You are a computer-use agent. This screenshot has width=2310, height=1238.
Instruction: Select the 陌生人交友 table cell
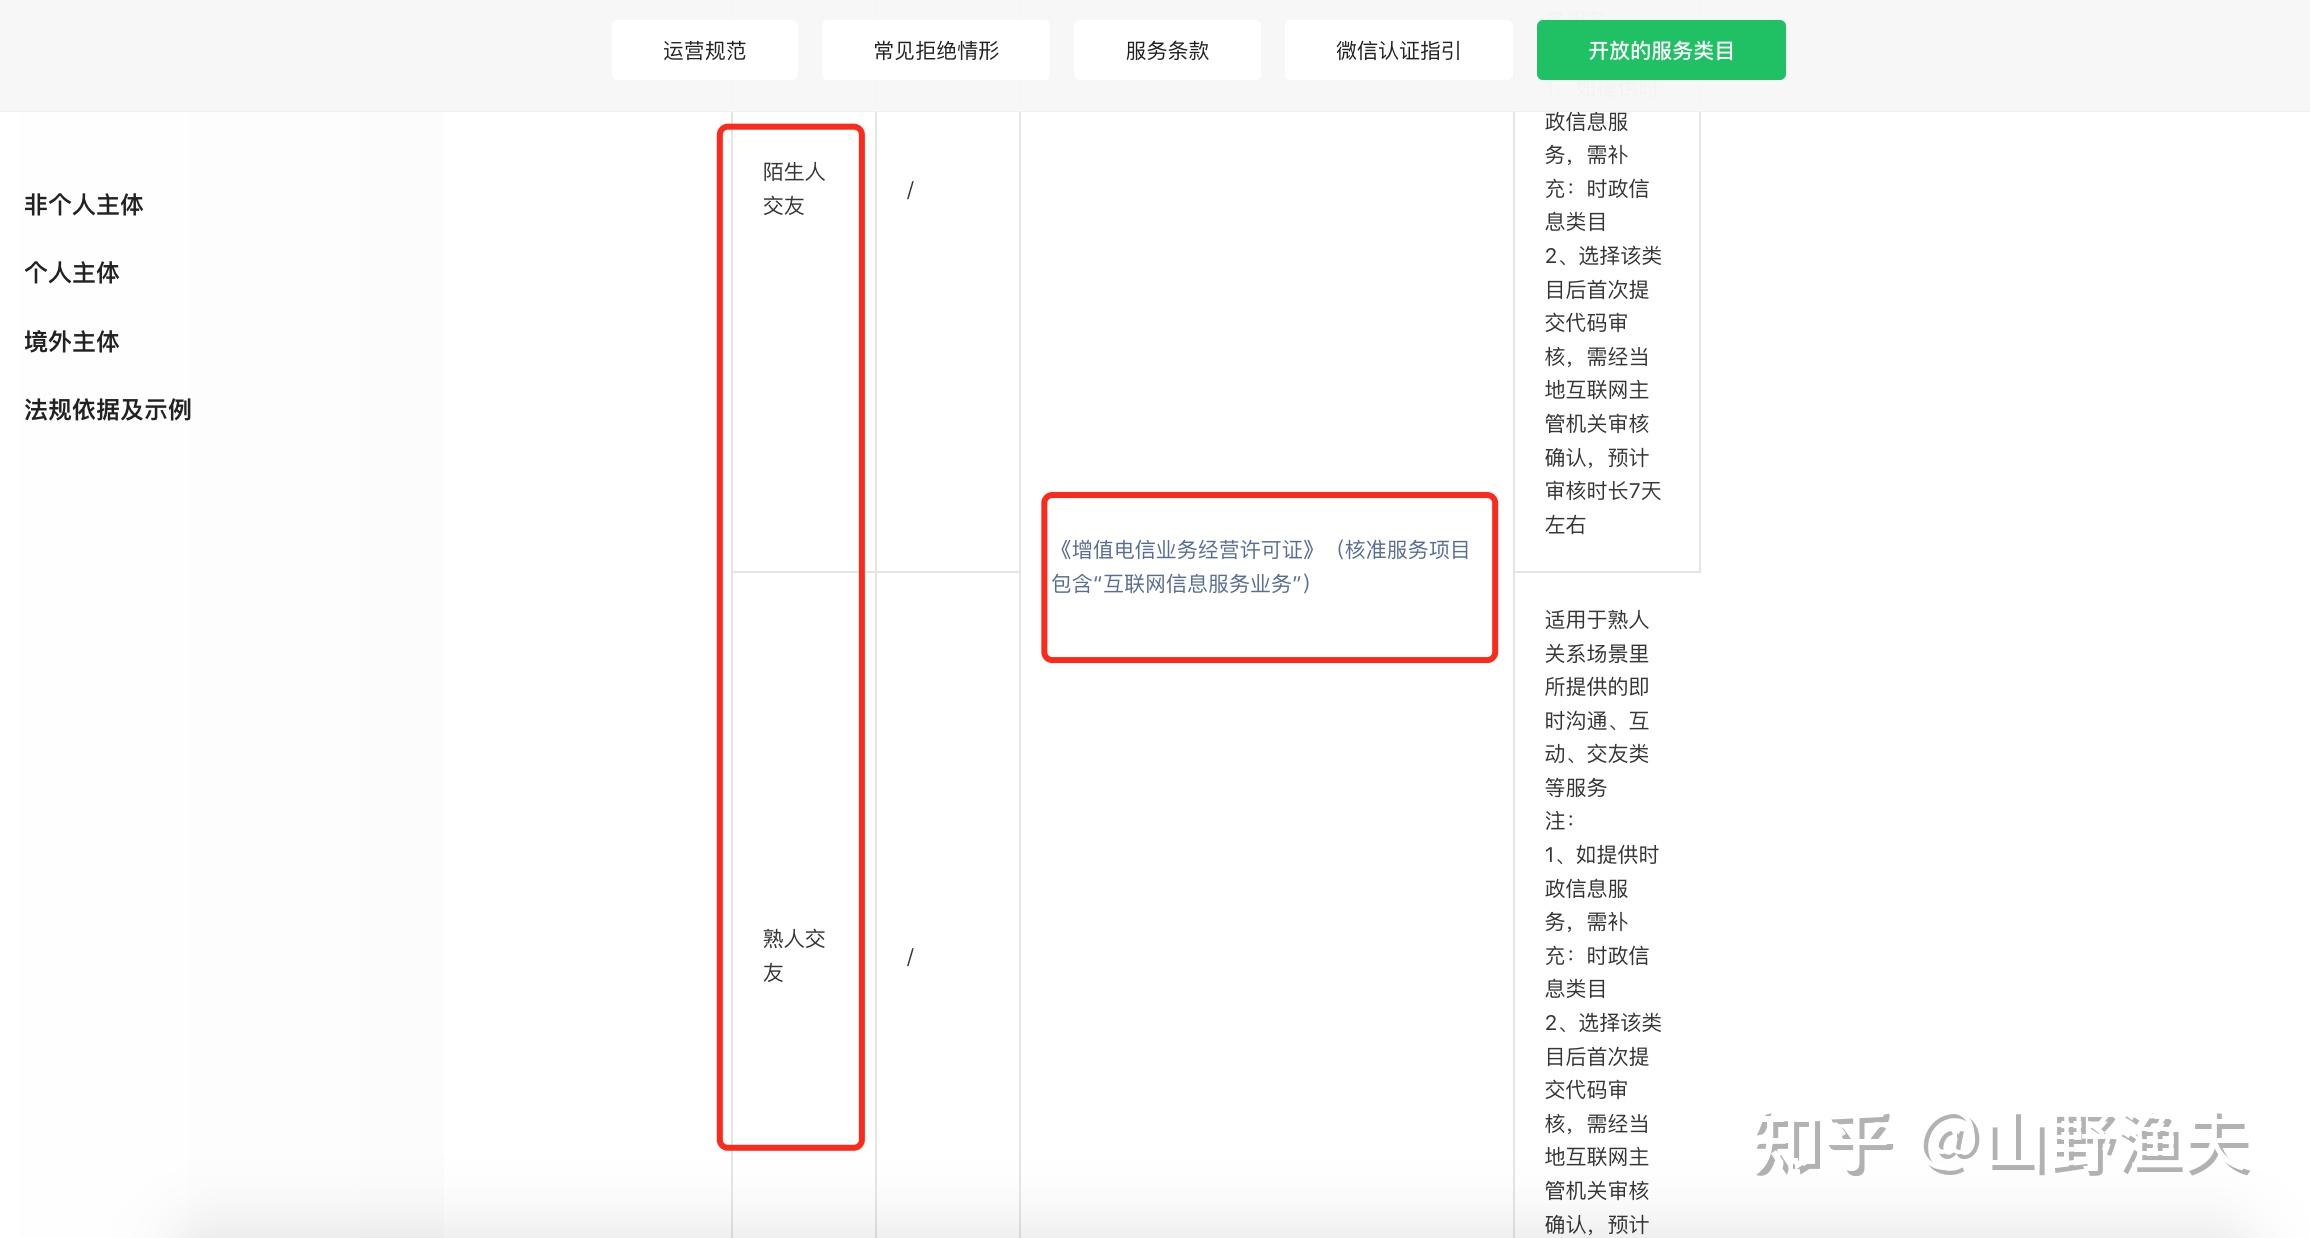pos(792,188)
